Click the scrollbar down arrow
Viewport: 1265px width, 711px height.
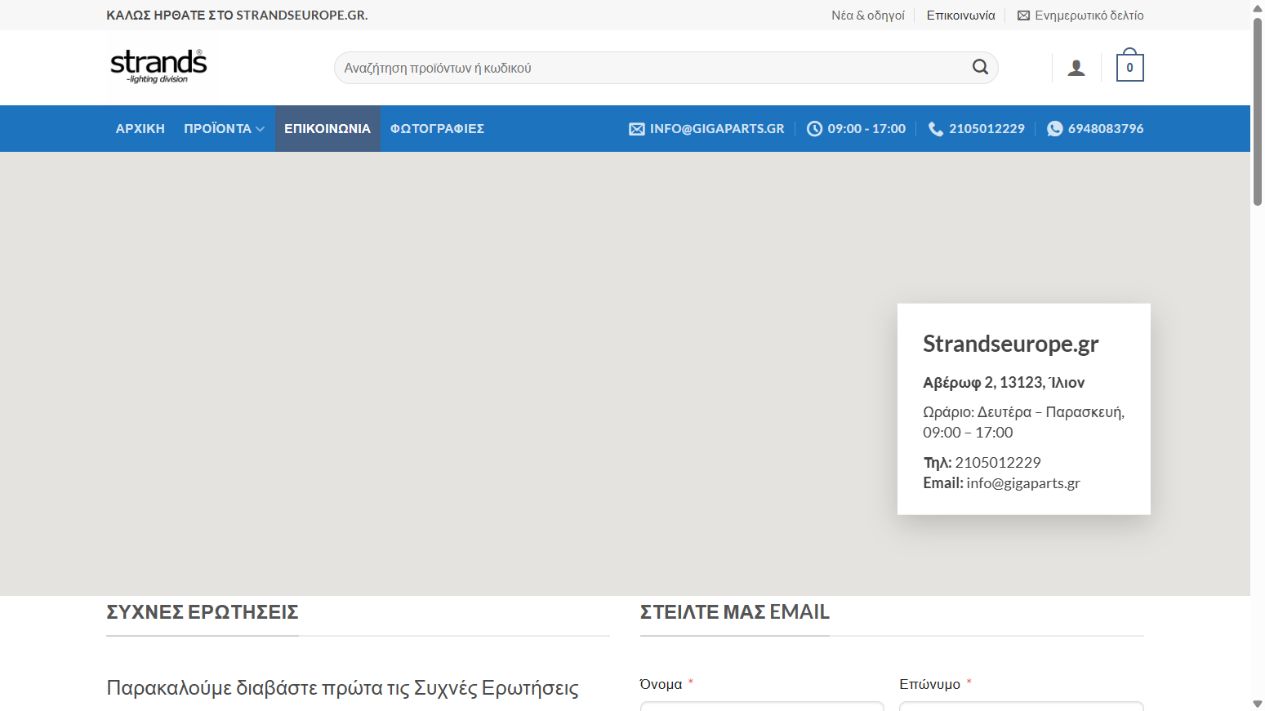point(1258,703)
